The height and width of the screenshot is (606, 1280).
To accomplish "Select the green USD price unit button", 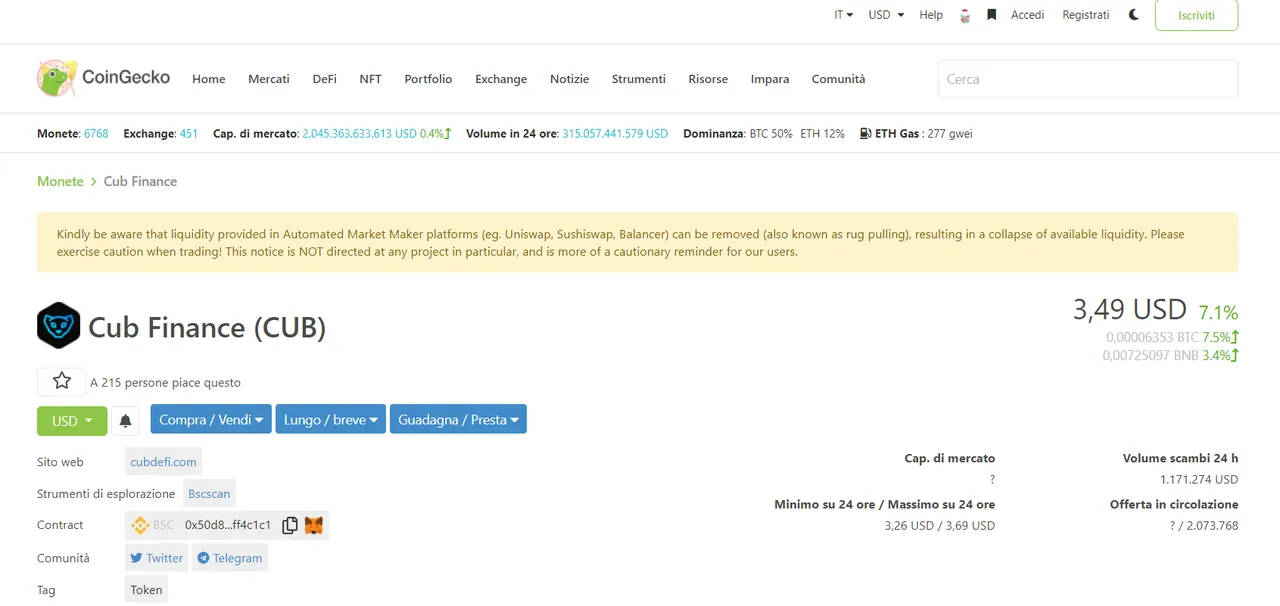I will pos(72,420).
